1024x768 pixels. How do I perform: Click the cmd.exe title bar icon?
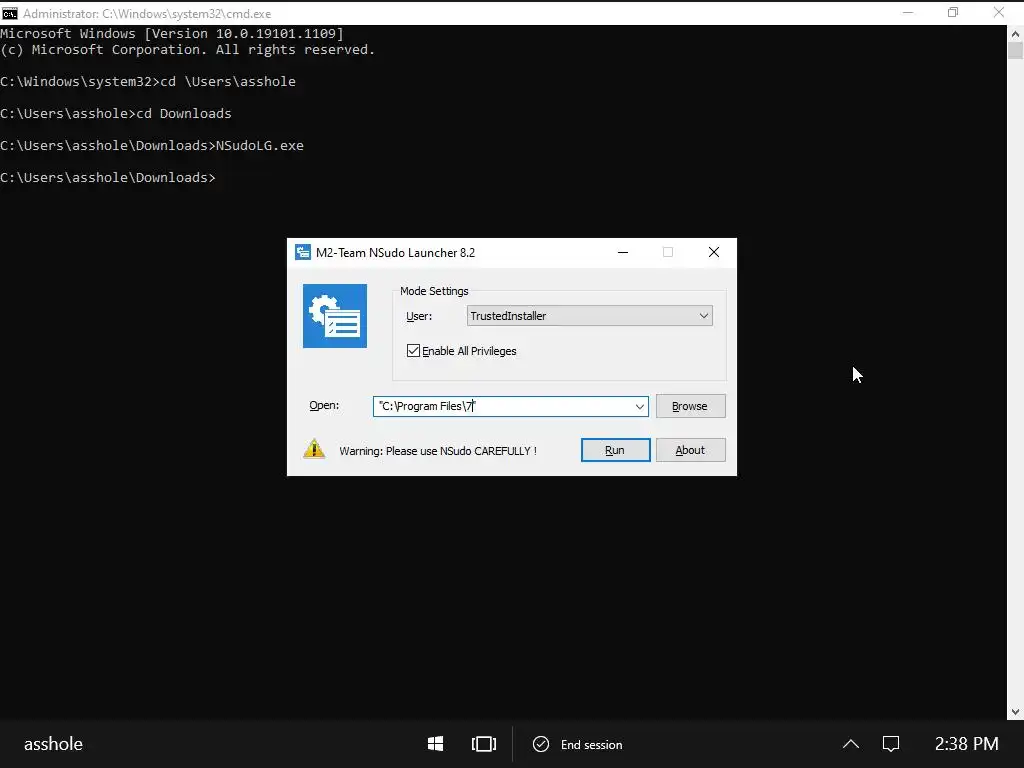pos(10,13)
